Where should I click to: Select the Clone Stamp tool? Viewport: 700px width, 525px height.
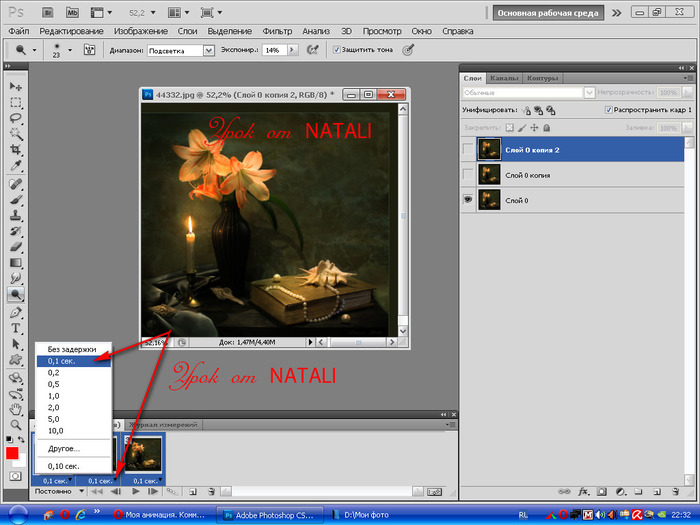point(16,215)
